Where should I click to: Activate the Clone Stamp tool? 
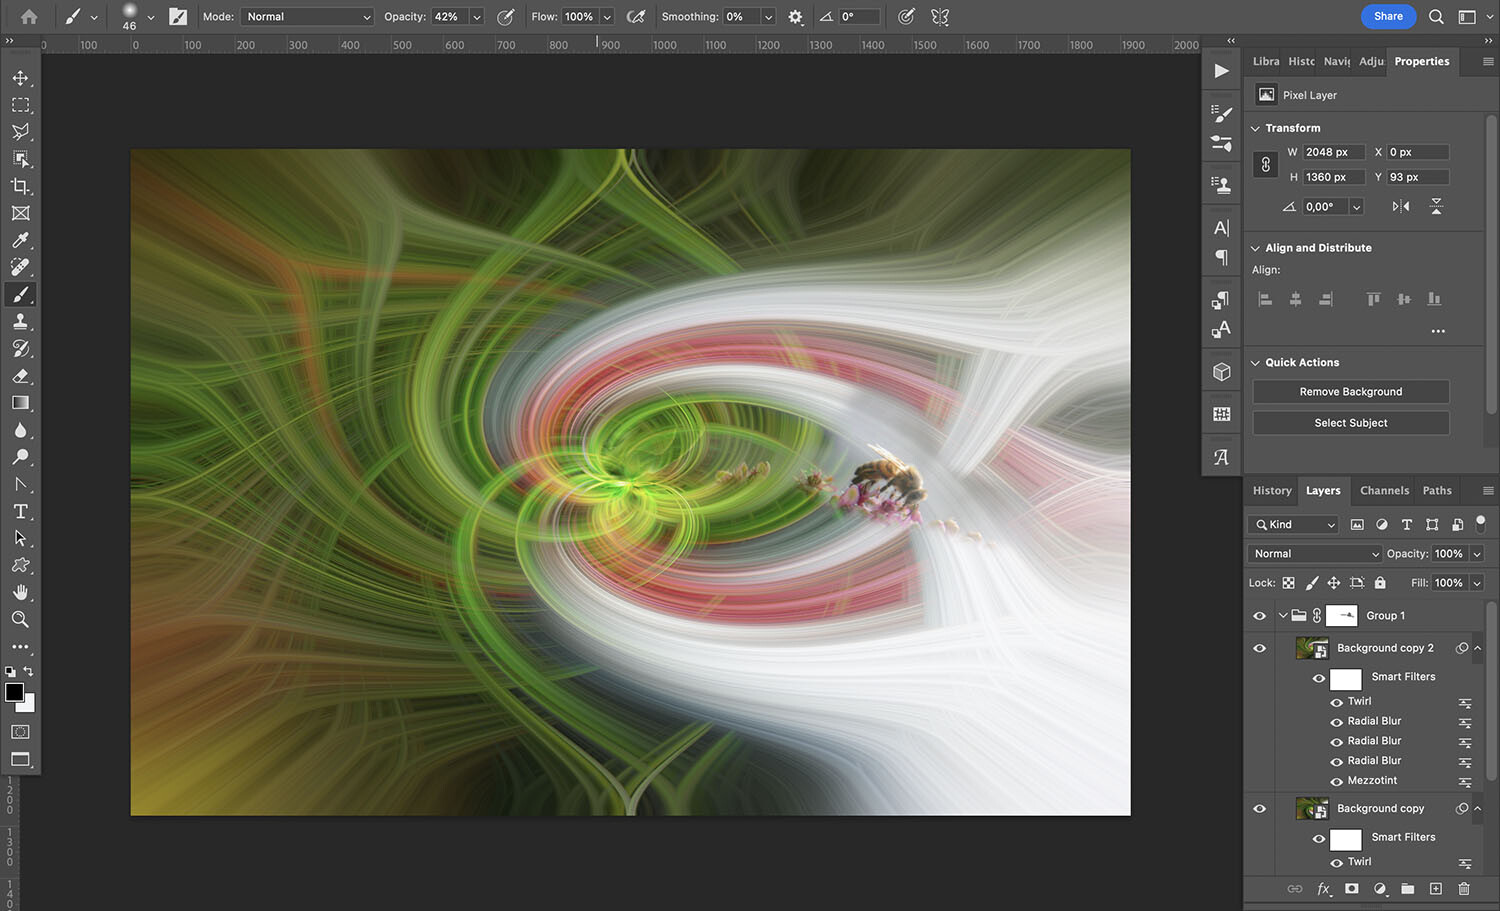point(20,321)
